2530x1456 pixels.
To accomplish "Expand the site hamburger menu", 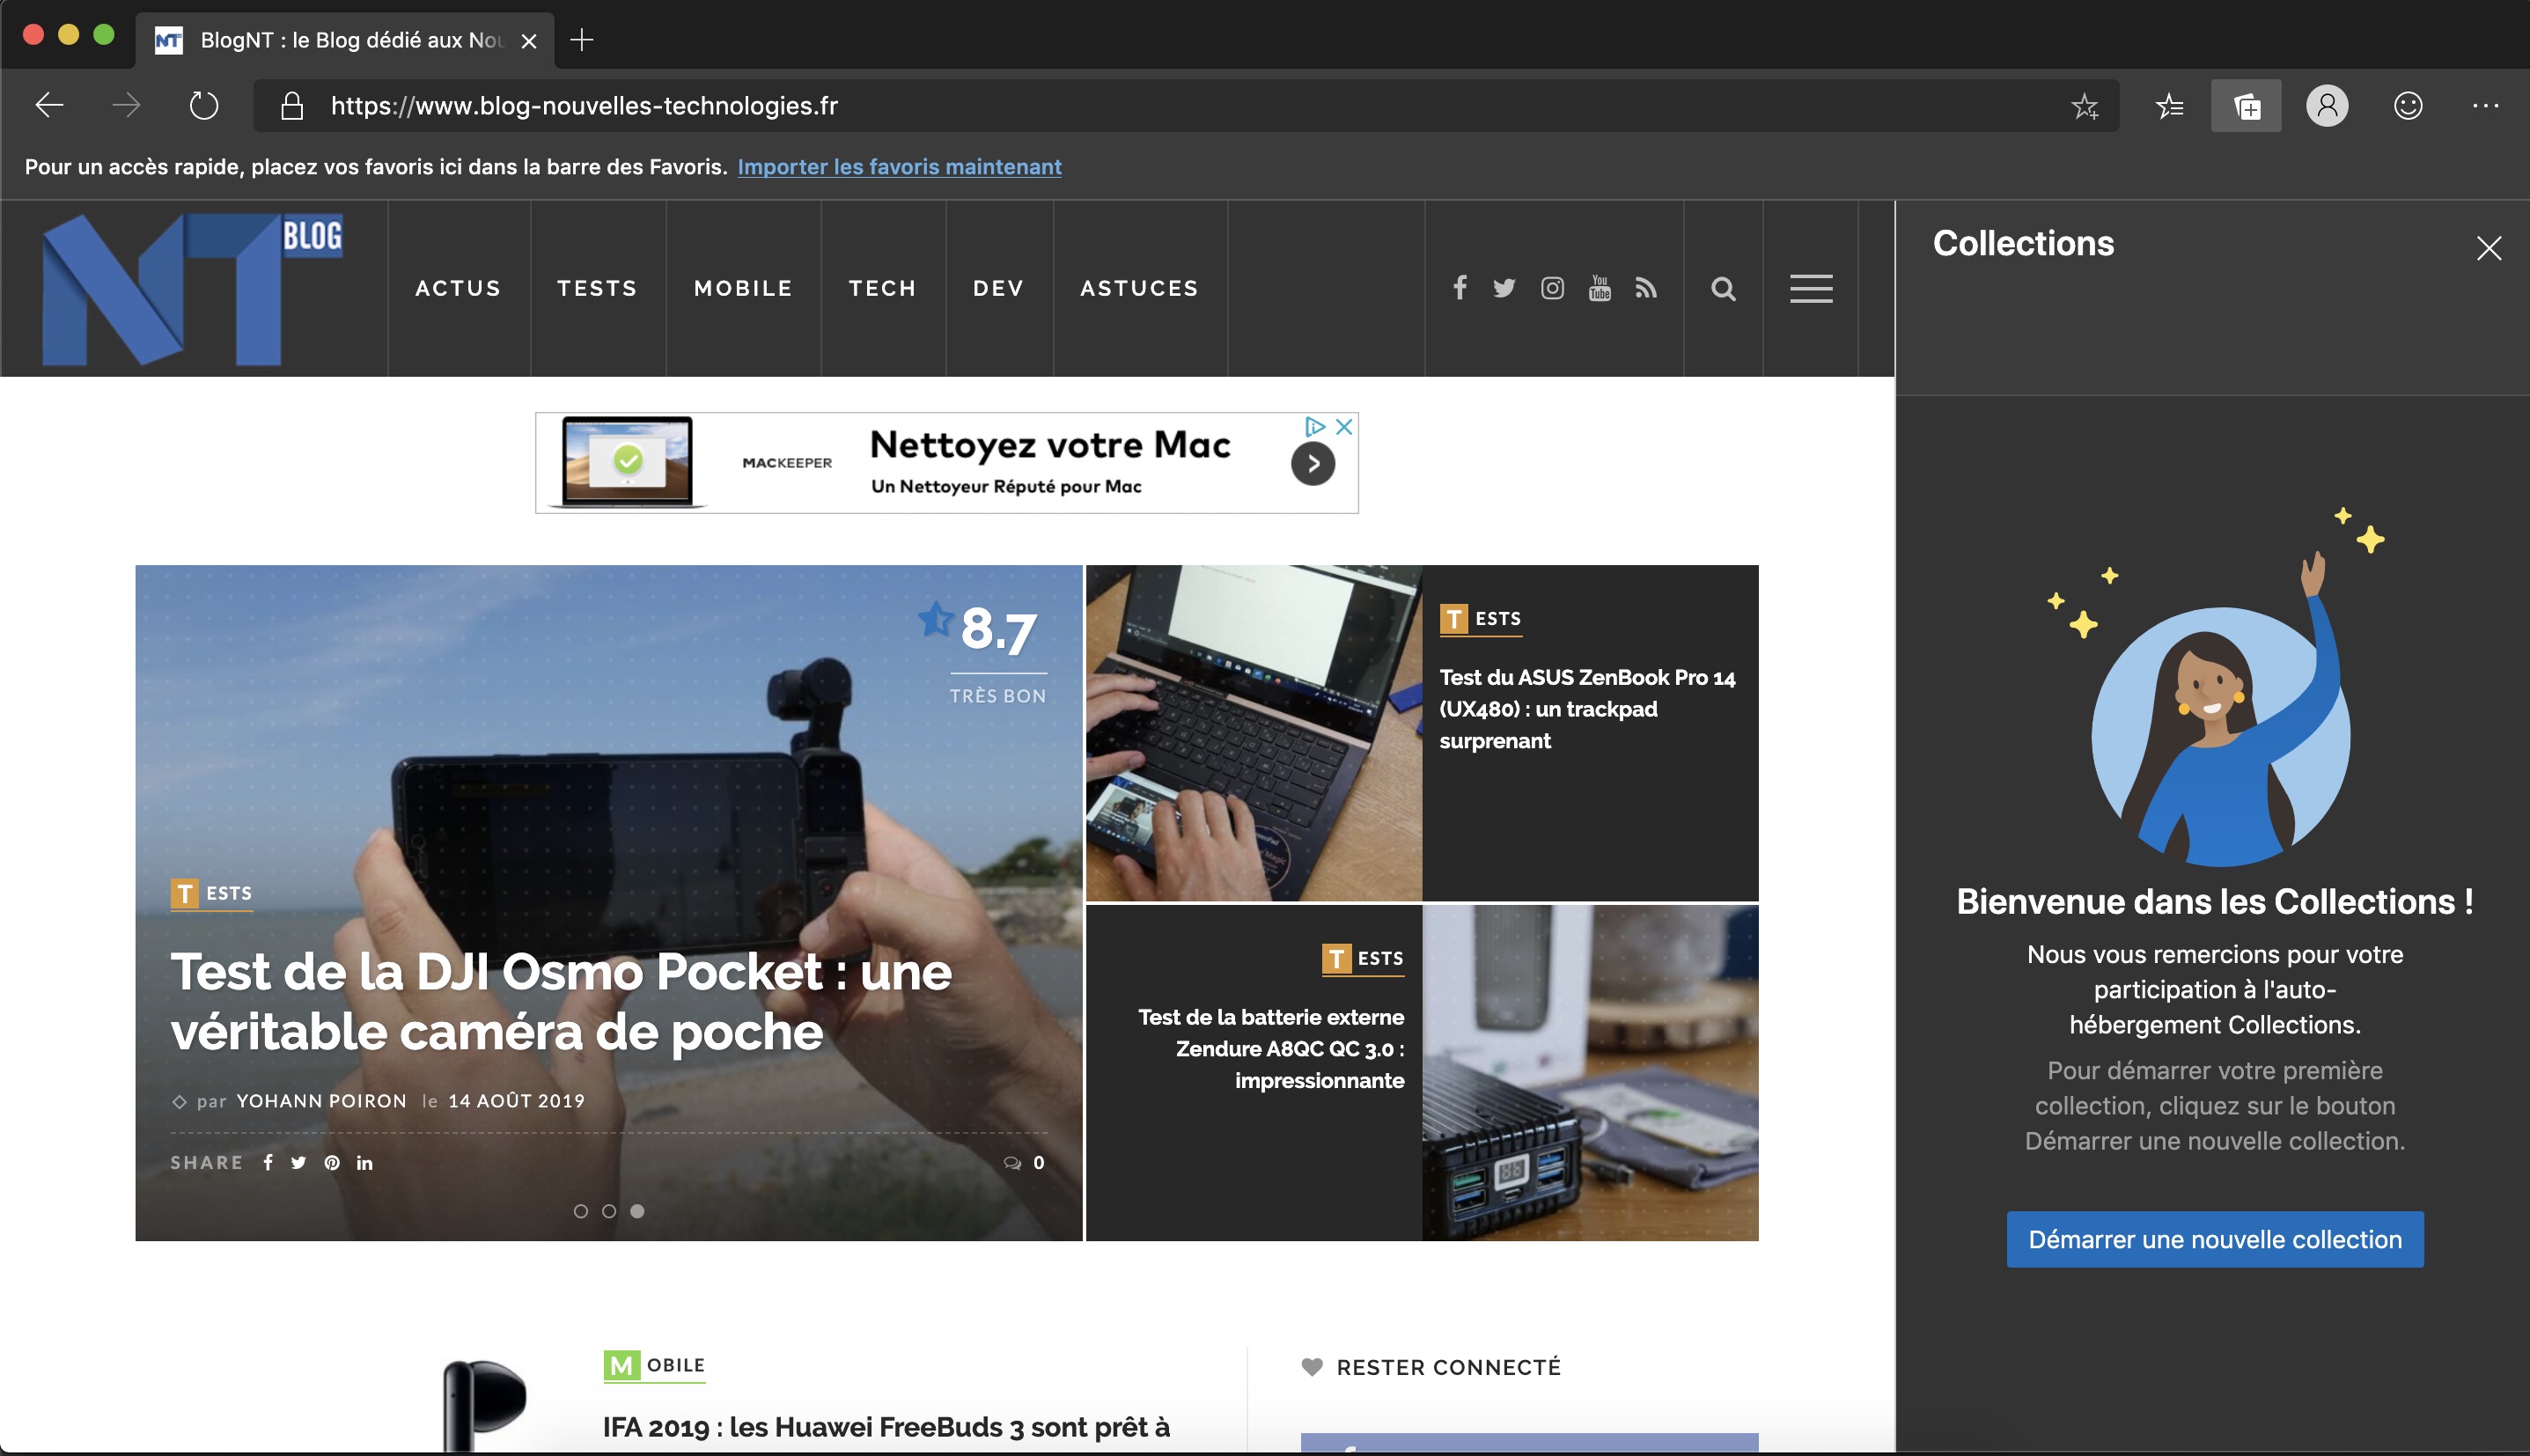I will pos(1811,289).
